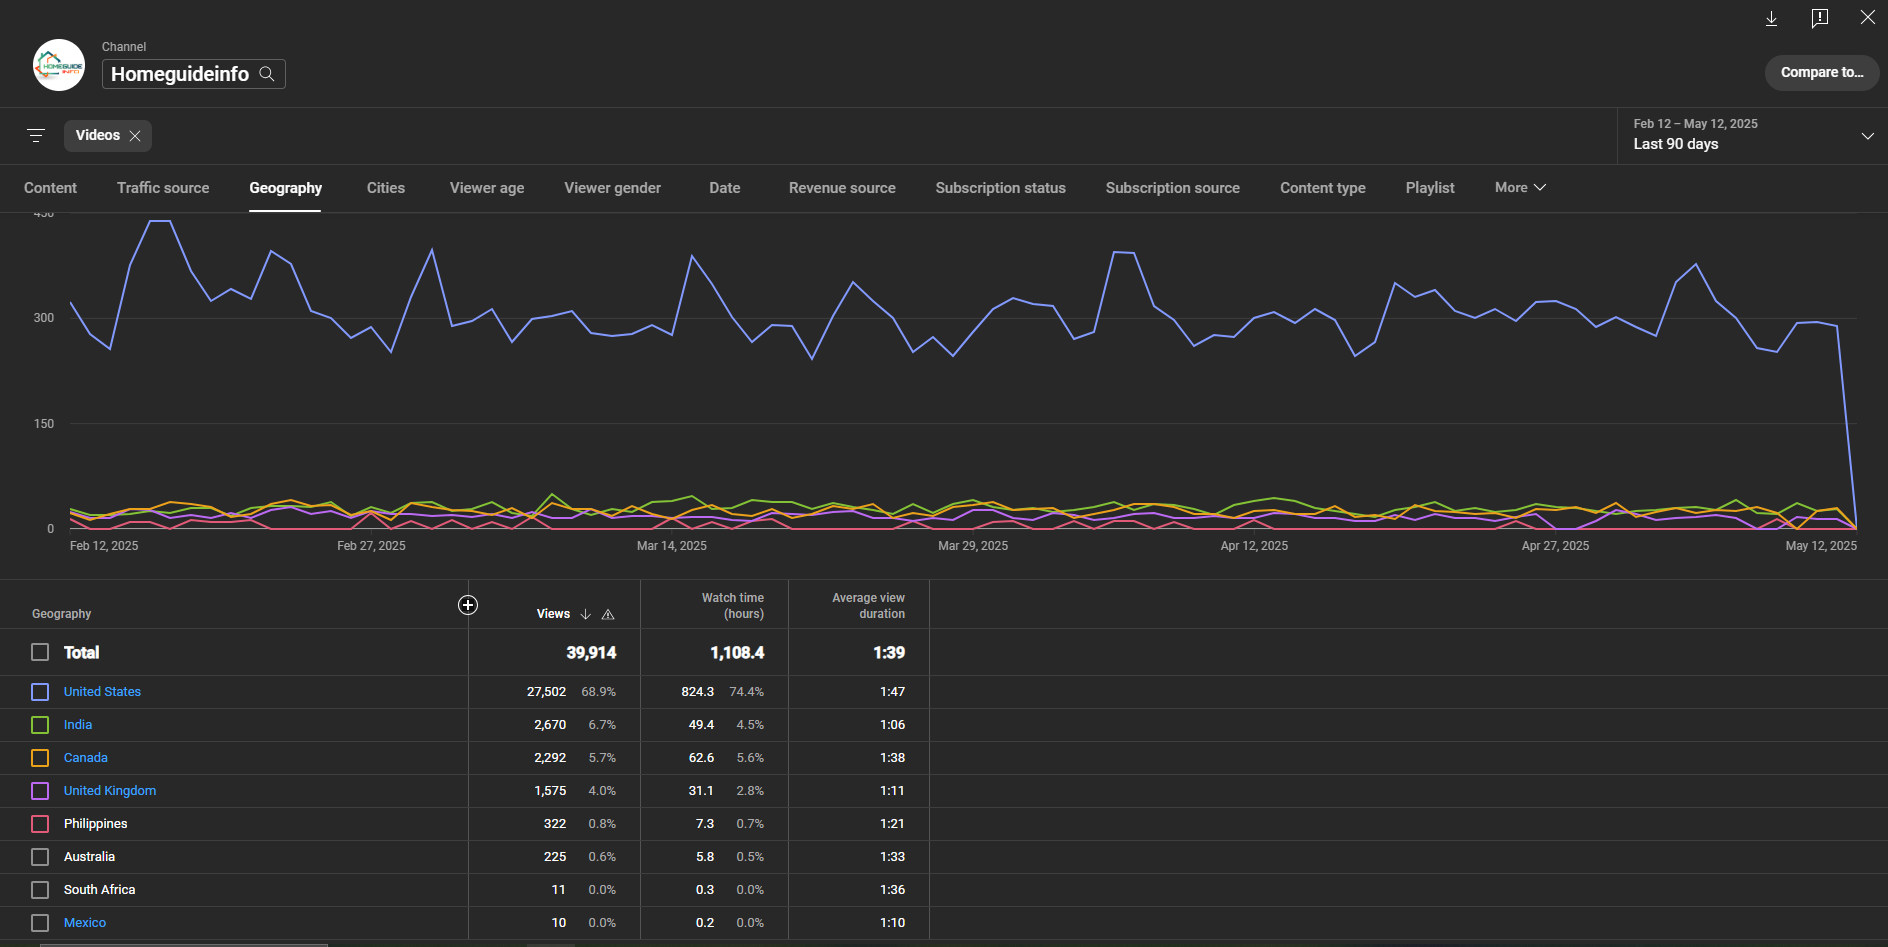The width and height of the screenshot is (1888, 947).
Task: Switch to the Traffic source tab
Action: 163,188
